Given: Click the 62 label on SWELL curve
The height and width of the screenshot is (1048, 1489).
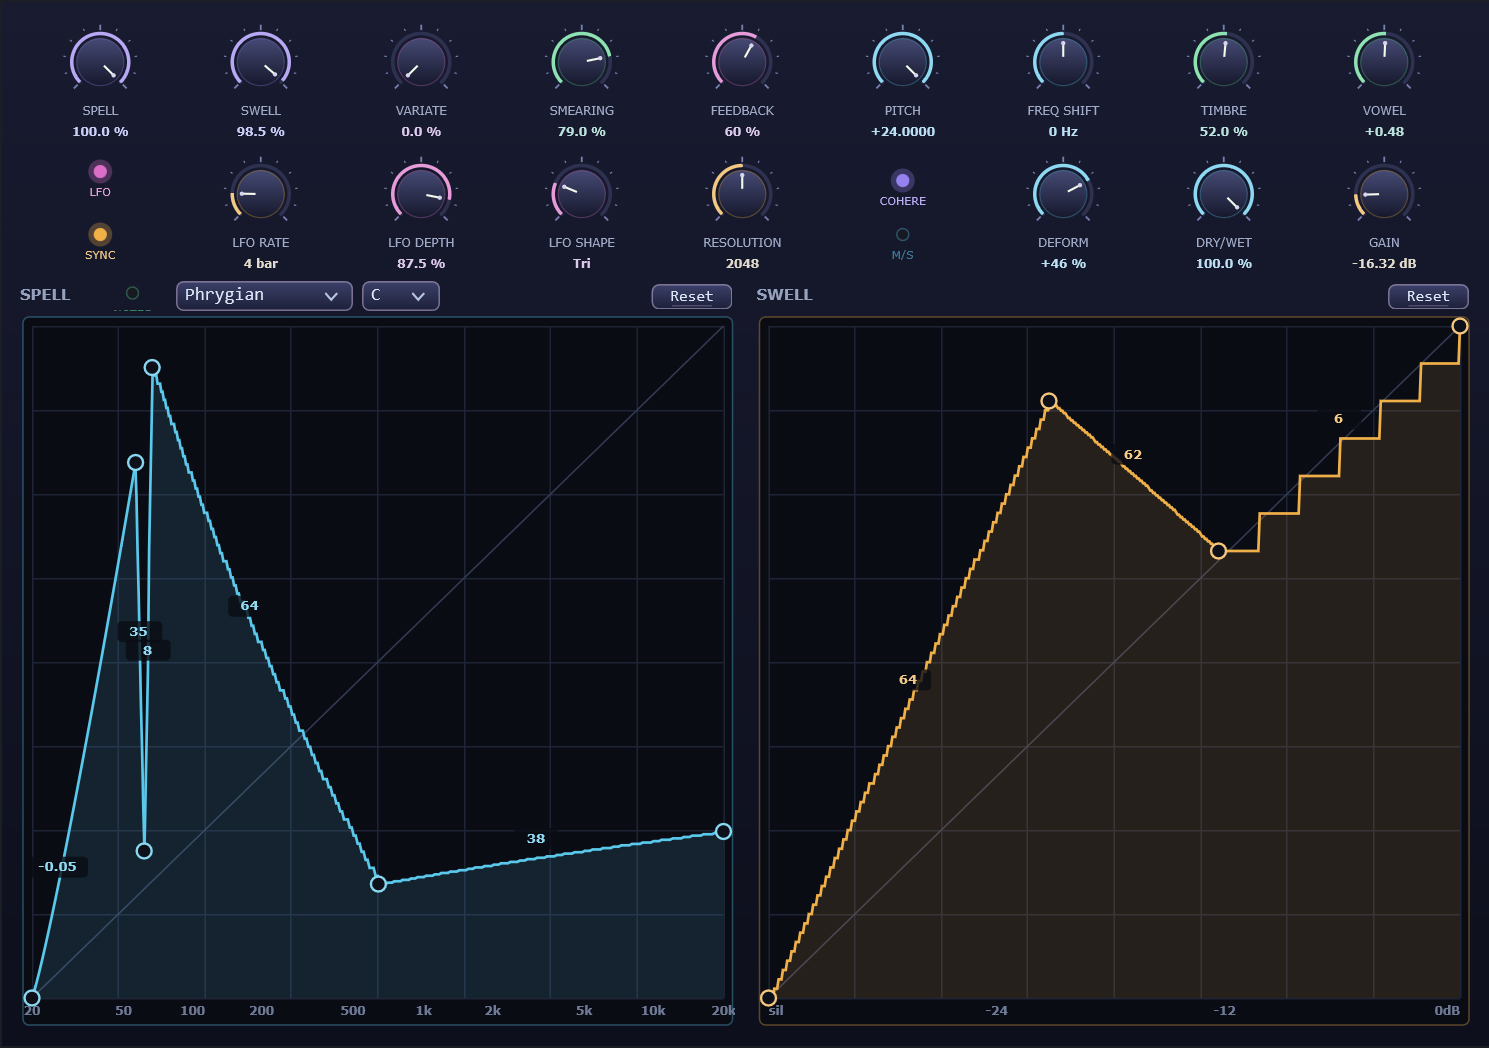Looking at the screenshot, I should 1133,454.
